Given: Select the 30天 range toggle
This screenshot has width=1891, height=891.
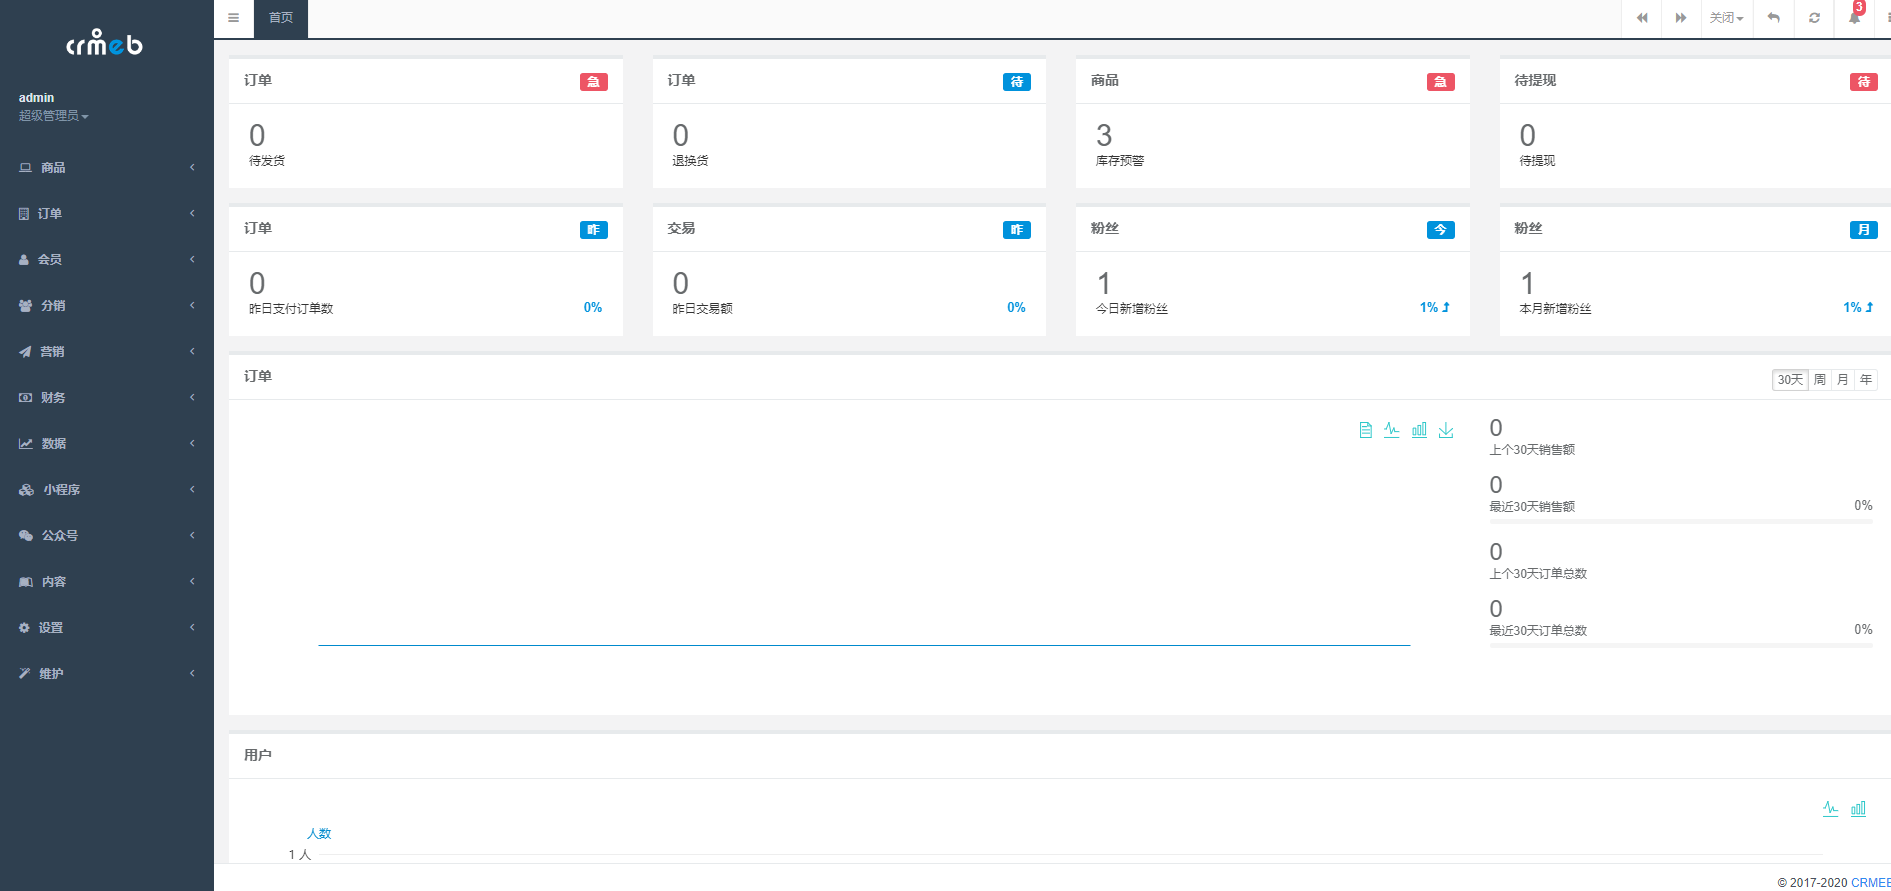Looking at the screenshot, I should tap(1789, 380).
